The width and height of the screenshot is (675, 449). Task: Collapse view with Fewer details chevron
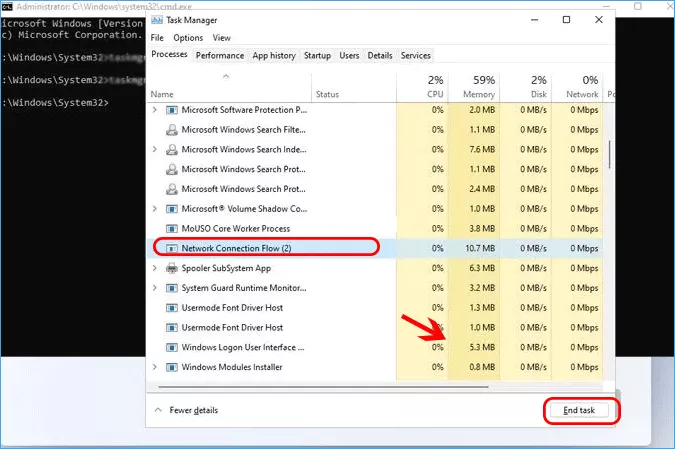coord(158,410)
